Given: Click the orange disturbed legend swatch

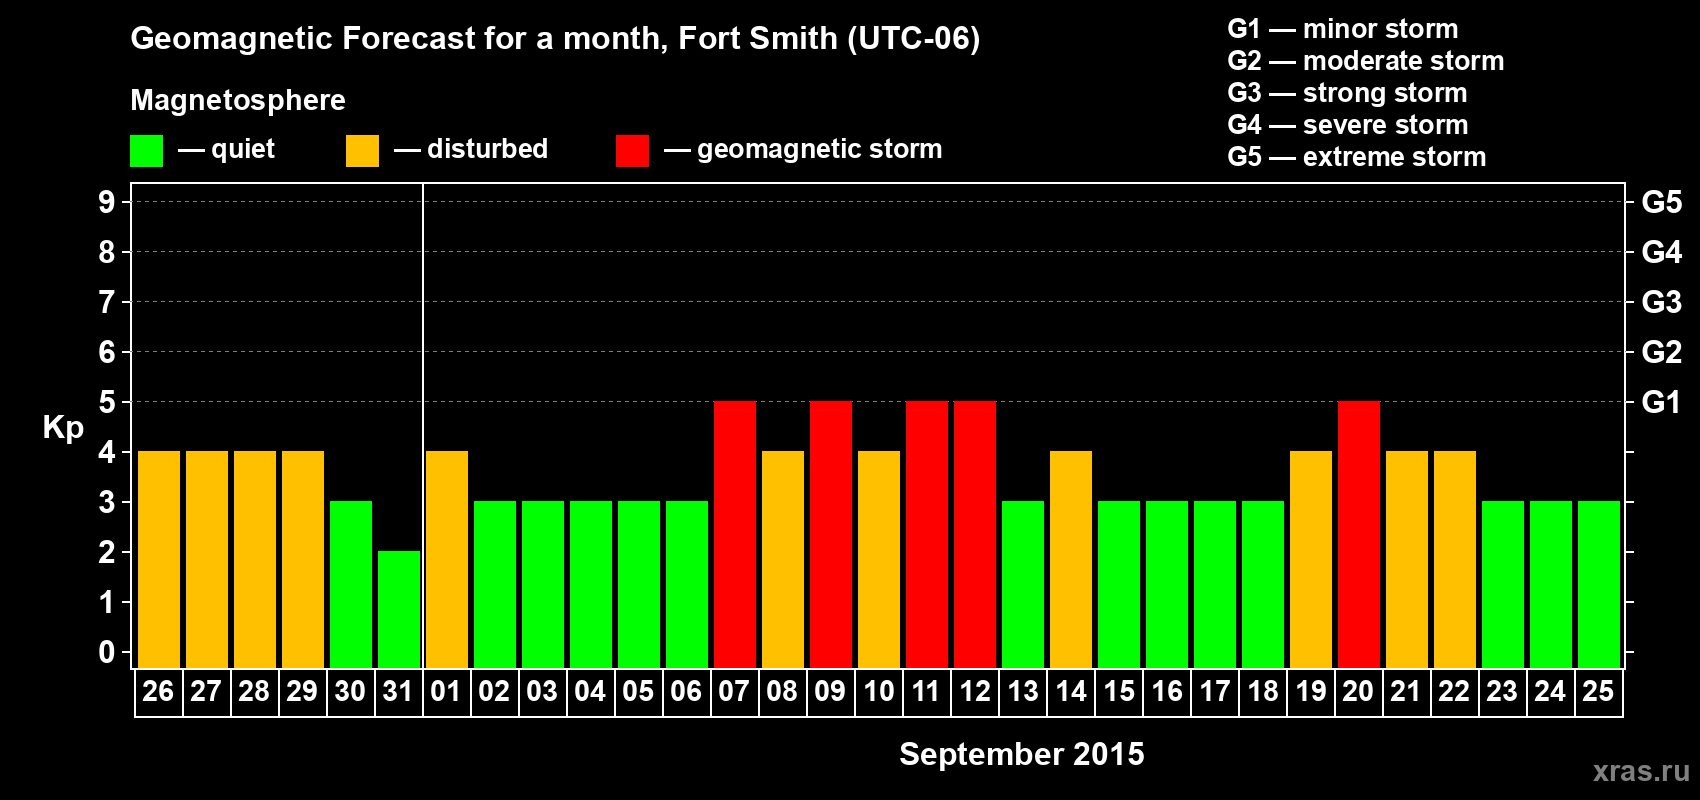Looking at the screenshot, I should (x=362, y=151).
